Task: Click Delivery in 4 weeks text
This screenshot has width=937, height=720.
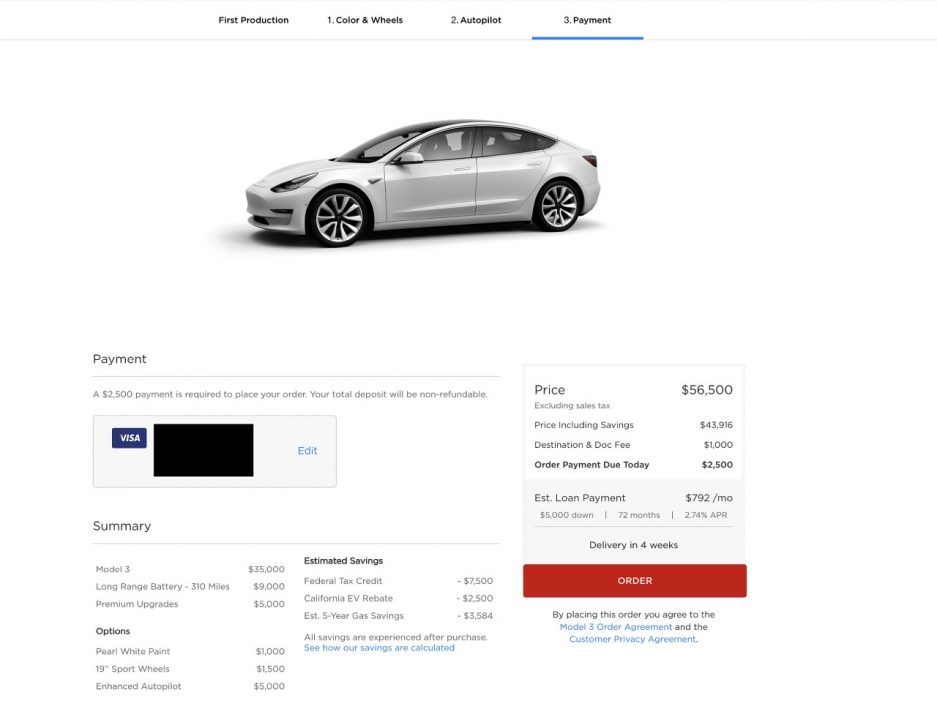Action: [x=633, y=545]
